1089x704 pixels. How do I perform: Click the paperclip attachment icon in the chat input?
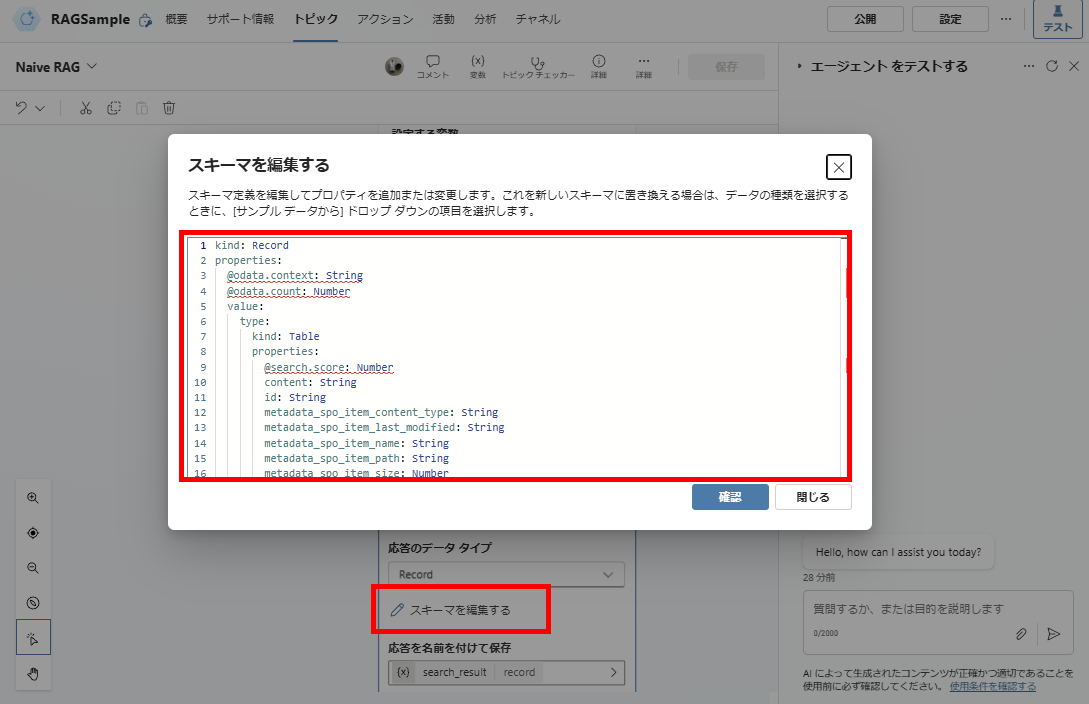click(1021, 634)
